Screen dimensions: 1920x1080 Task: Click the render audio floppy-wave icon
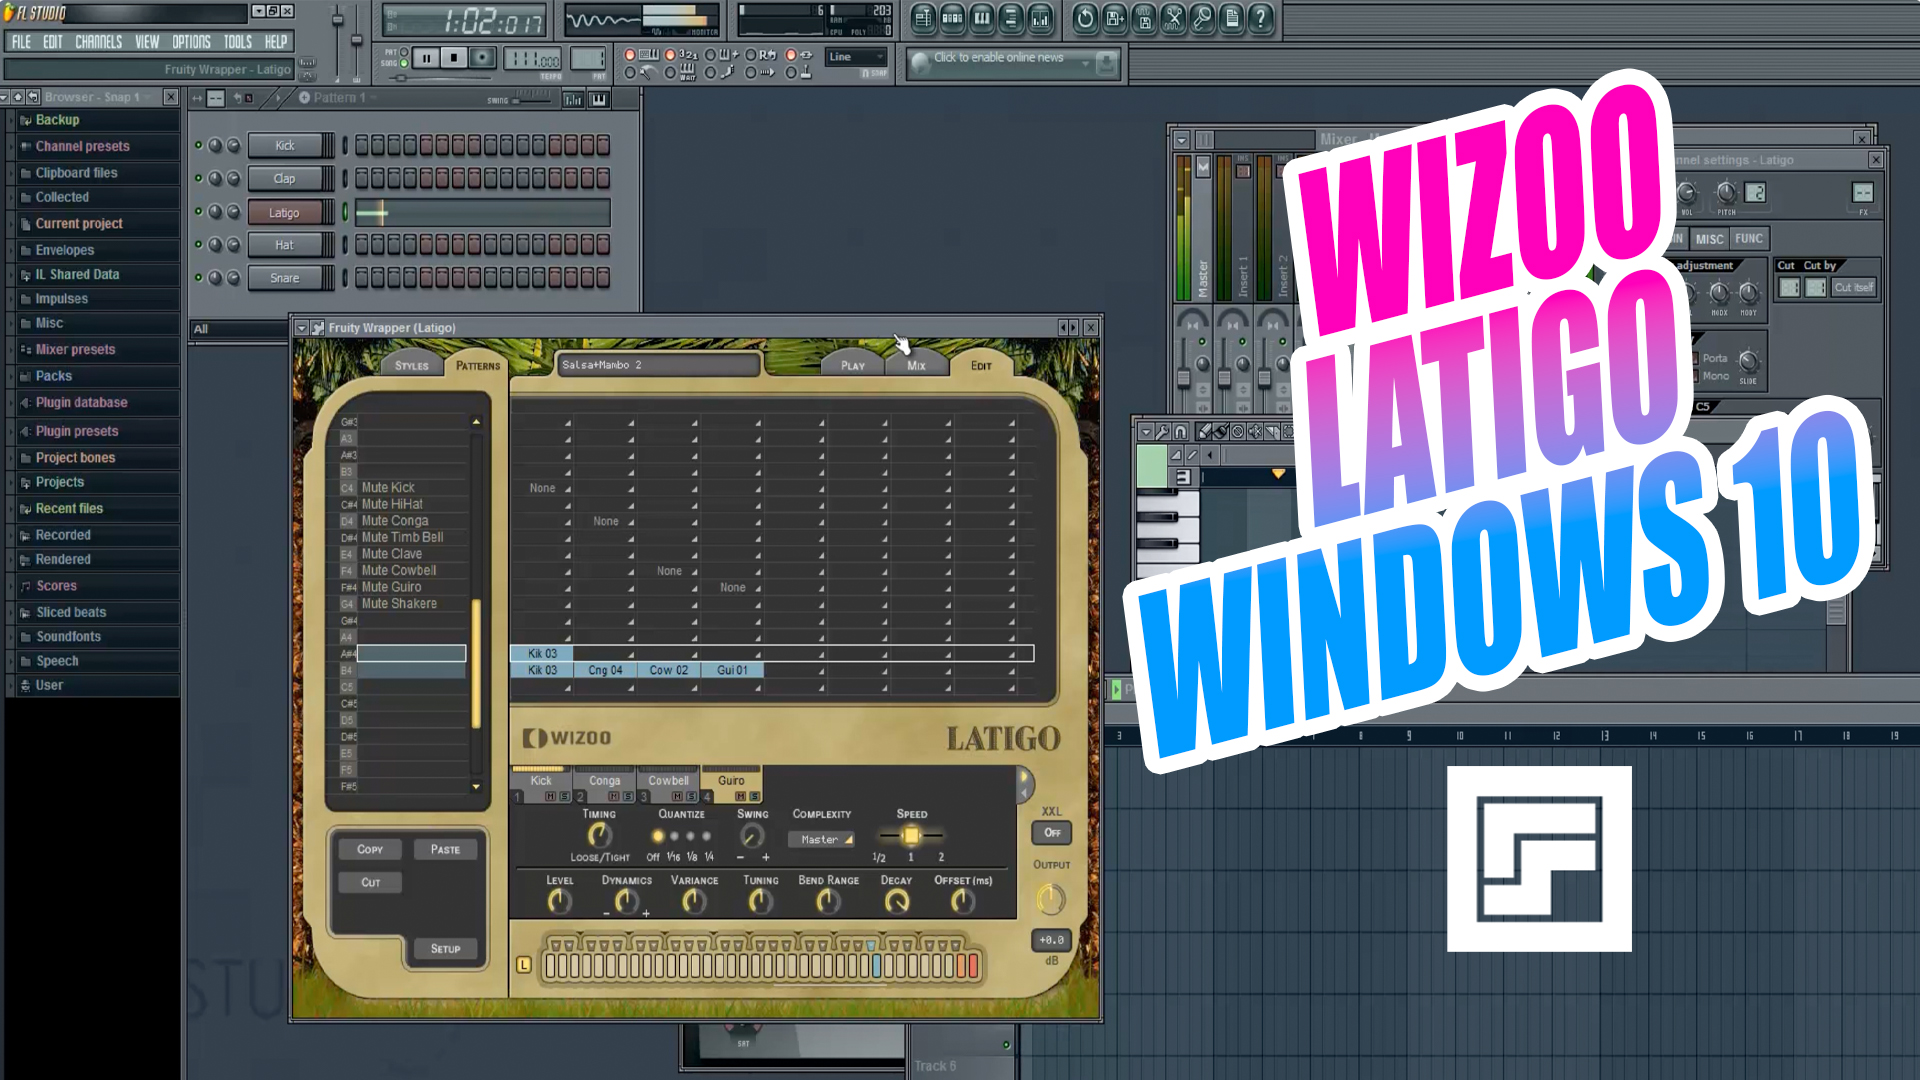(1144, 18)
